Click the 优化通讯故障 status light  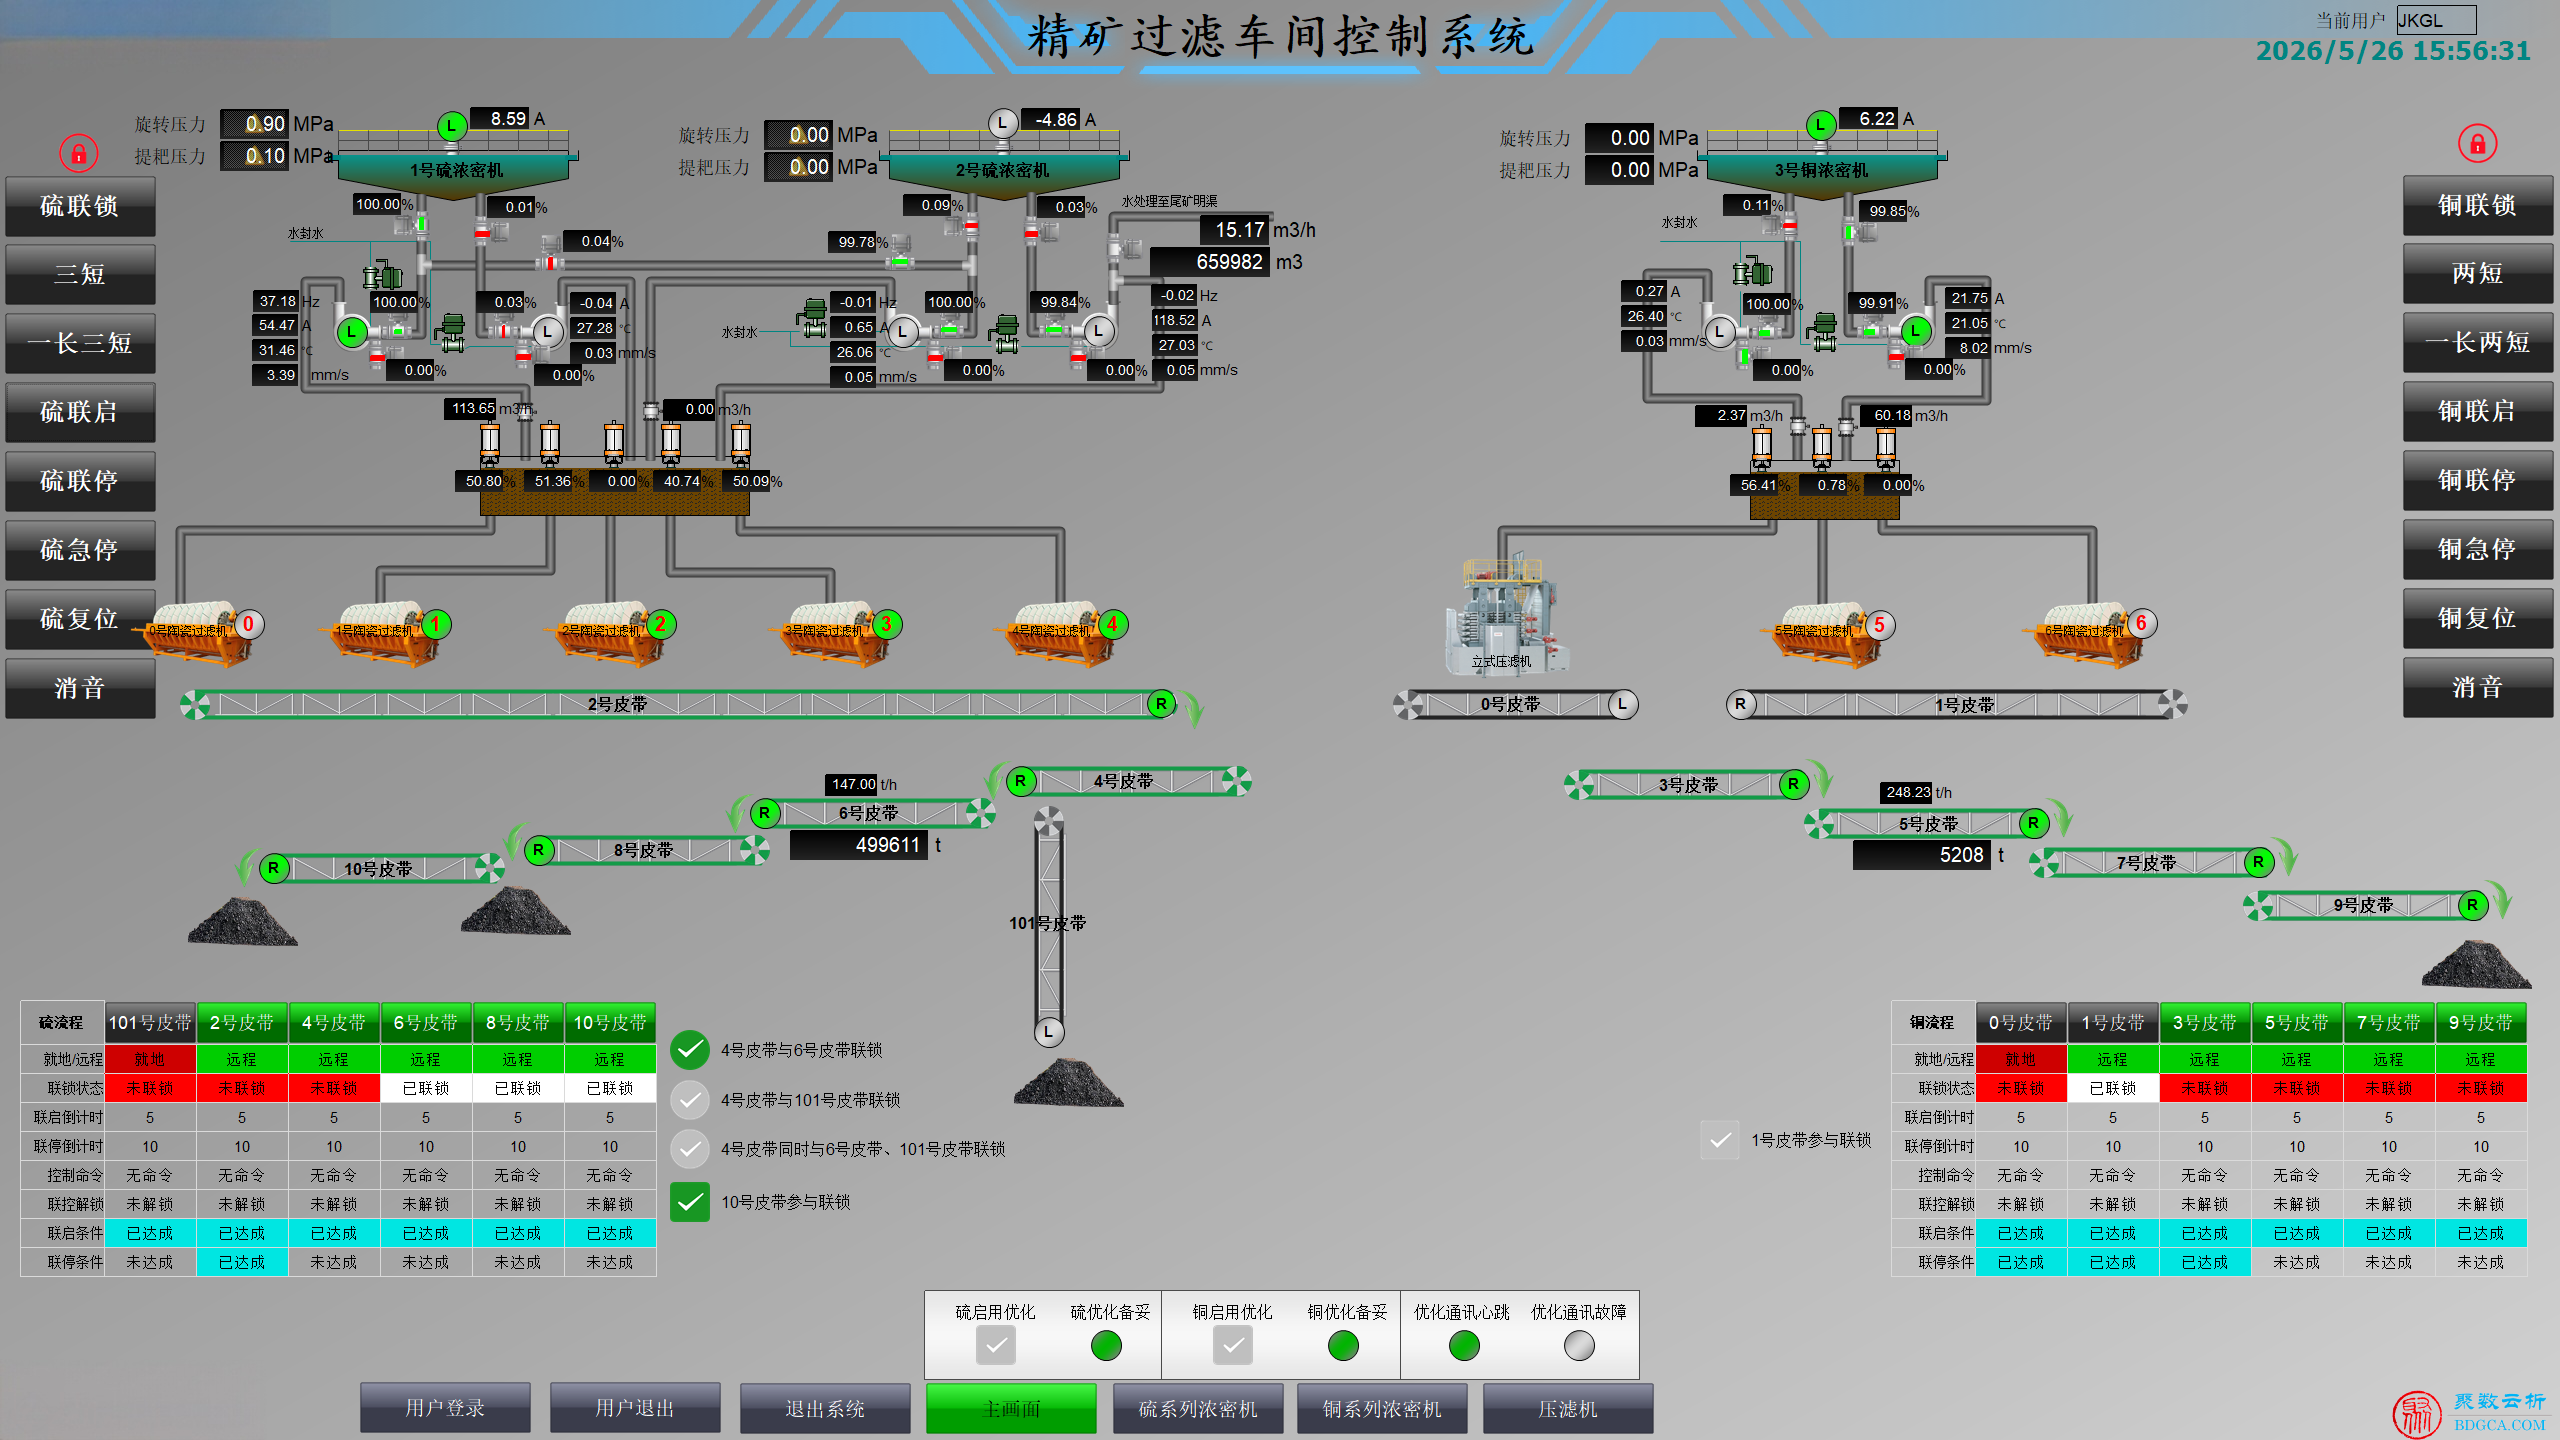1579,1346
